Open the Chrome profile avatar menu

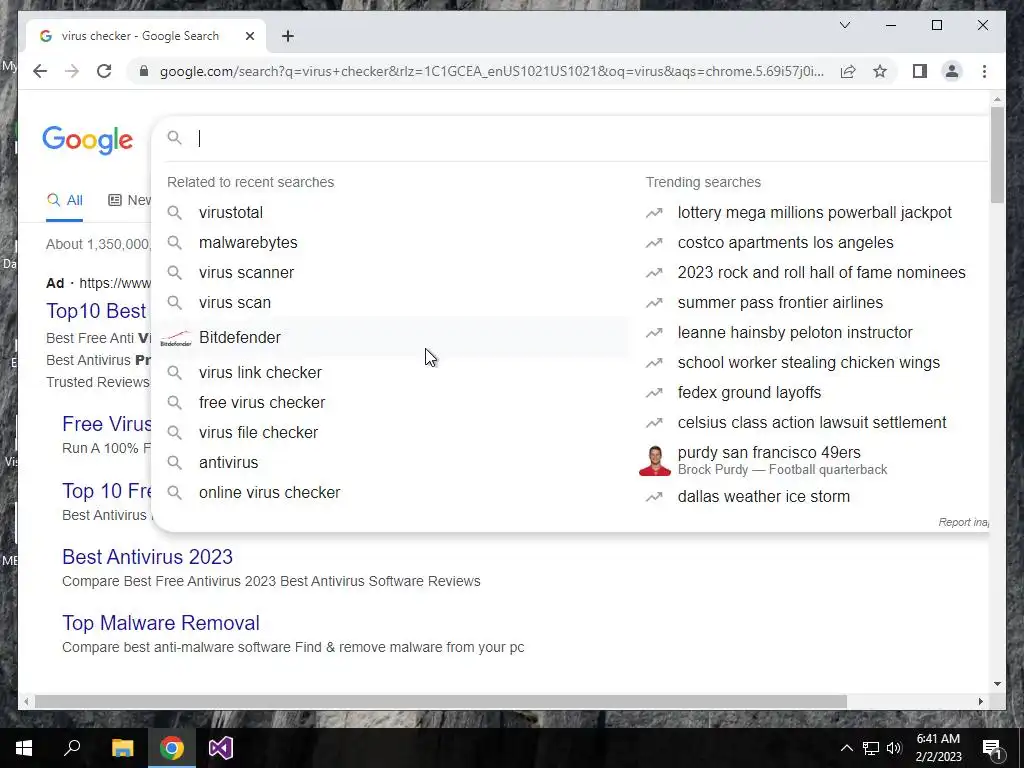952,71
